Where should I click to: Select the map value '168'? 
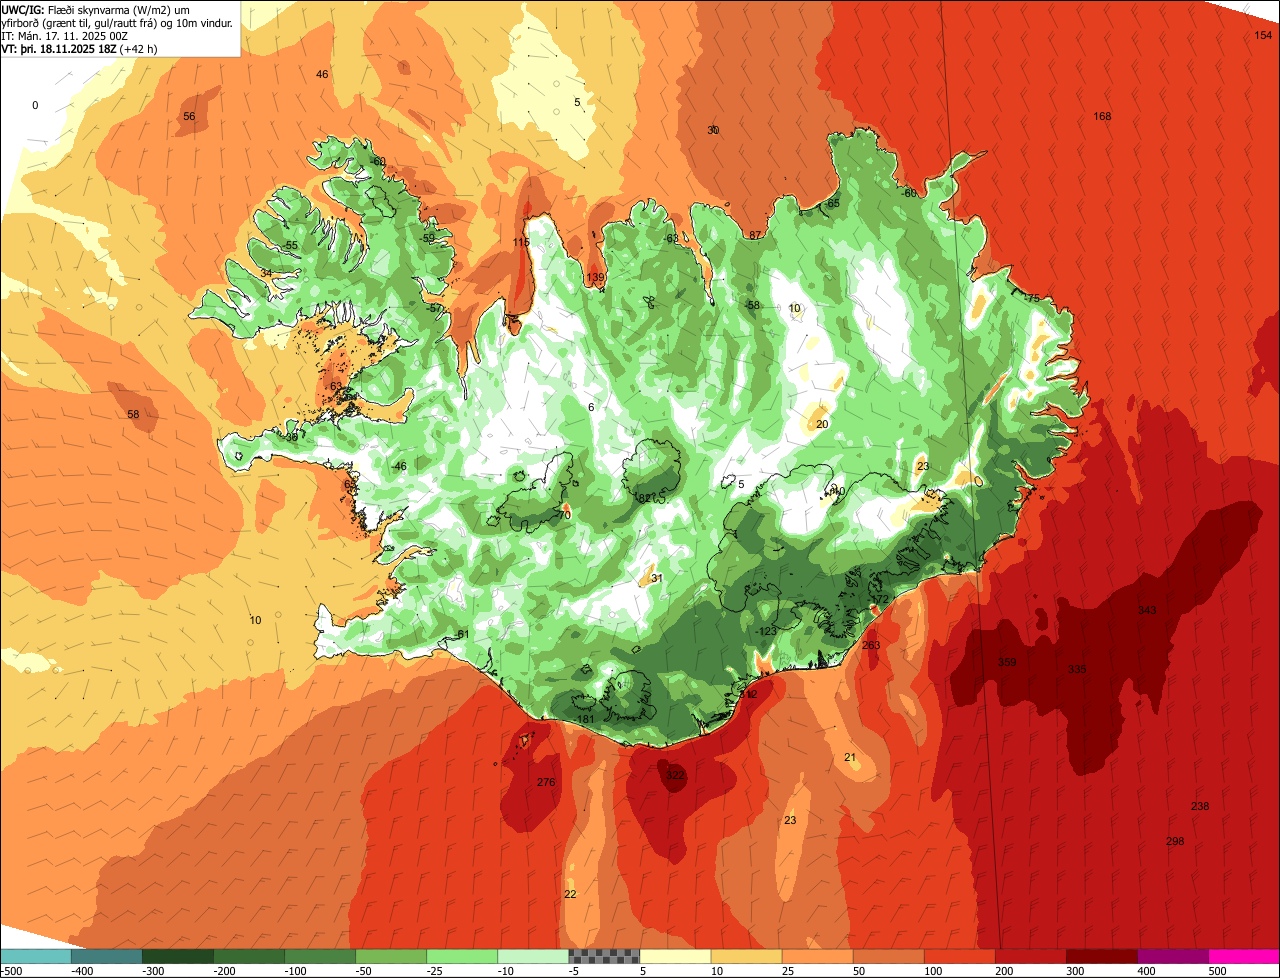pyautogui.click(x=1102, y=117)
